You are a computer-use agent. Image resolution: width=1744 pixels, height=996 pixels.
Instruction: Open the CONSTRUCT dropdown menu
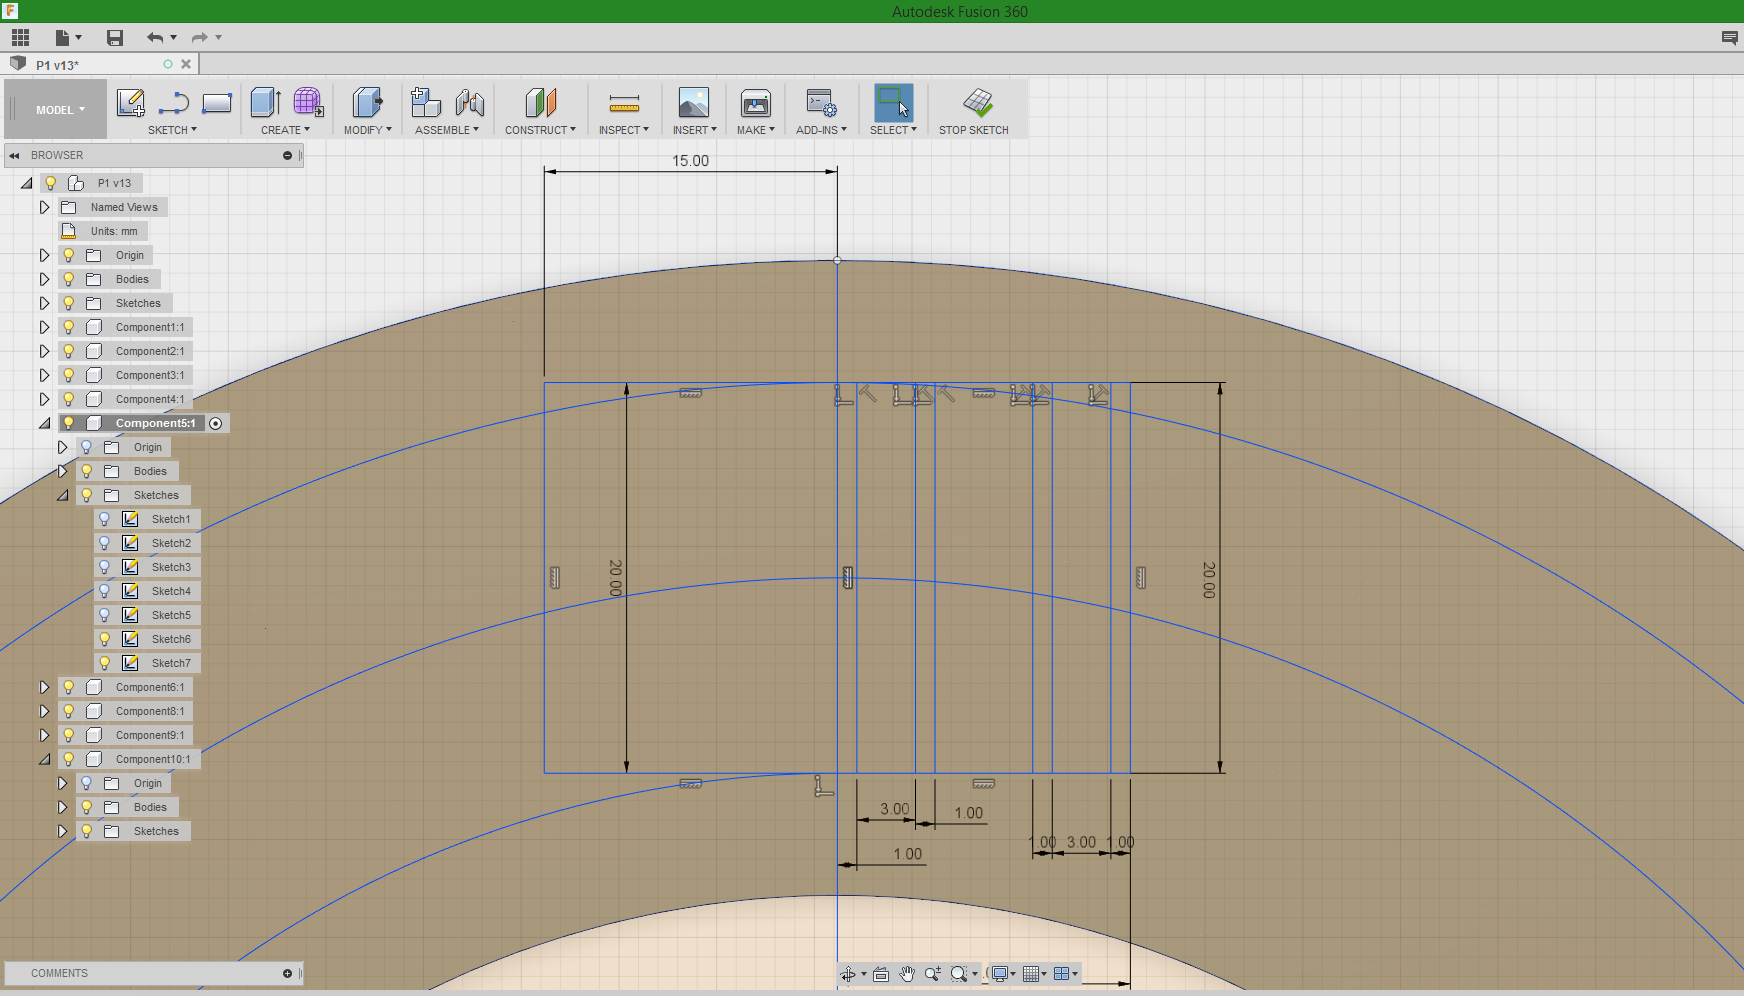point(541,130)
